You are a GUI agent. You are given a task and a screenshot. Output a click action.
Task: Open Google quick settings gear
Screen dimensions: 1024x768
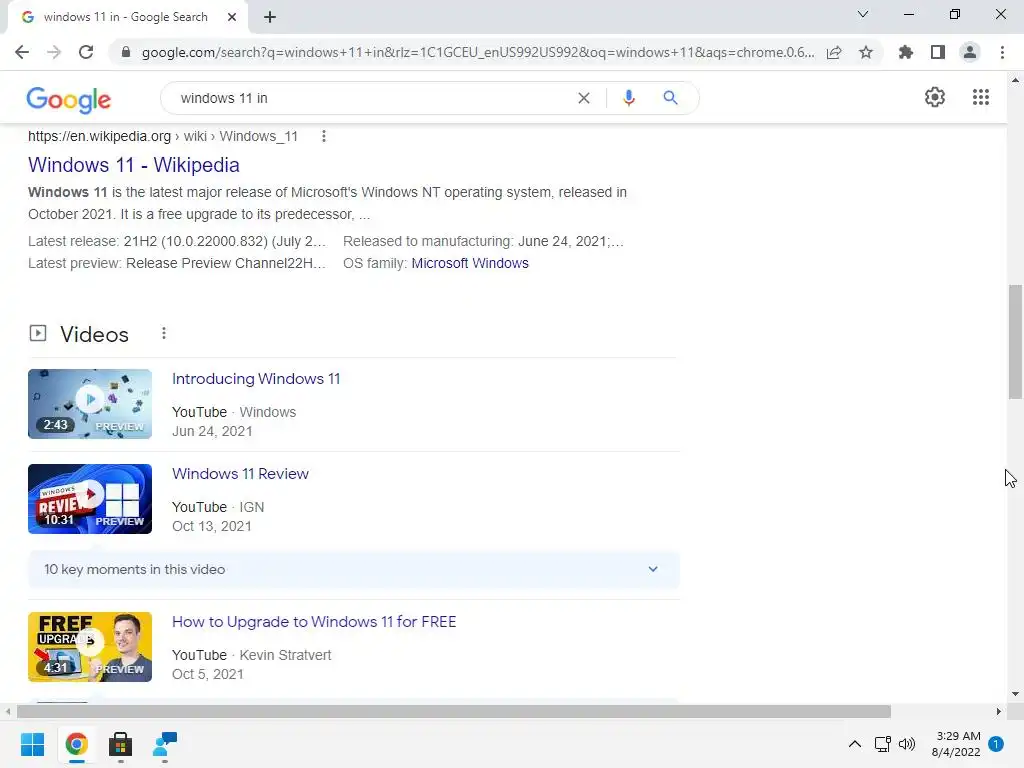935,97
